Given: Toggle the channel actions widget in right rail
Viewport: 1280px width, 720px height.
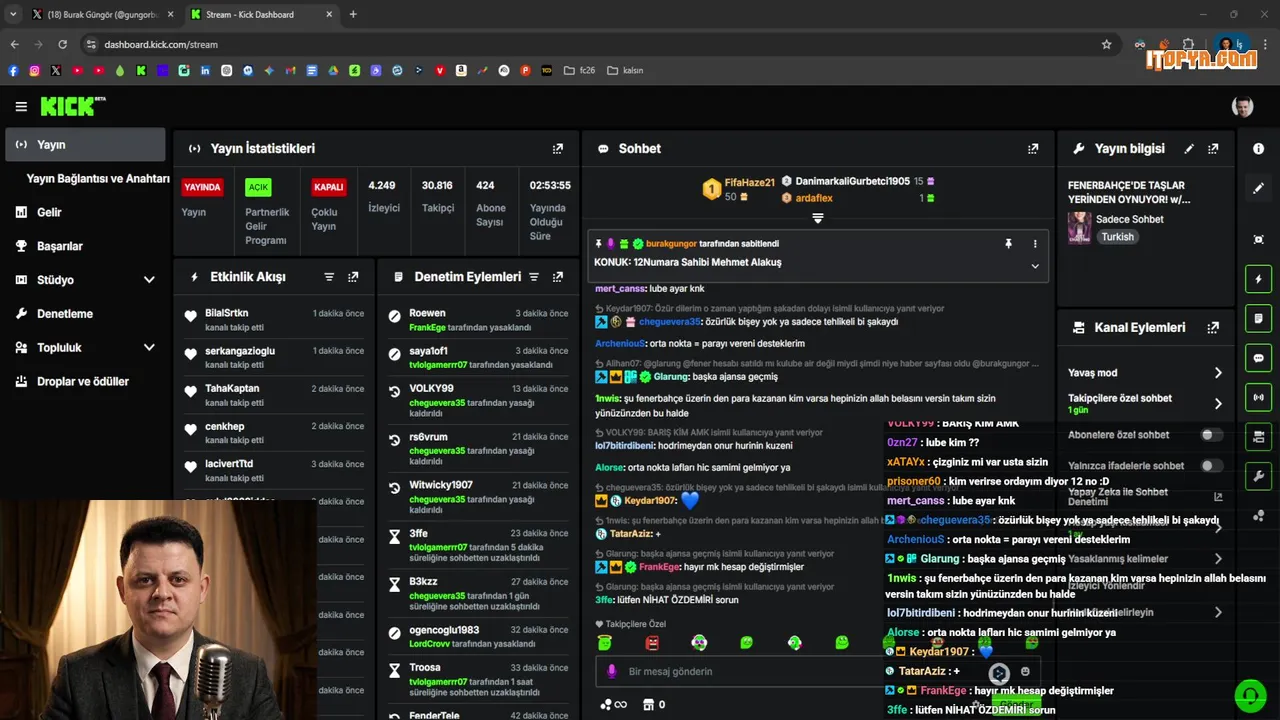Looking at the screenshot, I should coord(1258,436).
